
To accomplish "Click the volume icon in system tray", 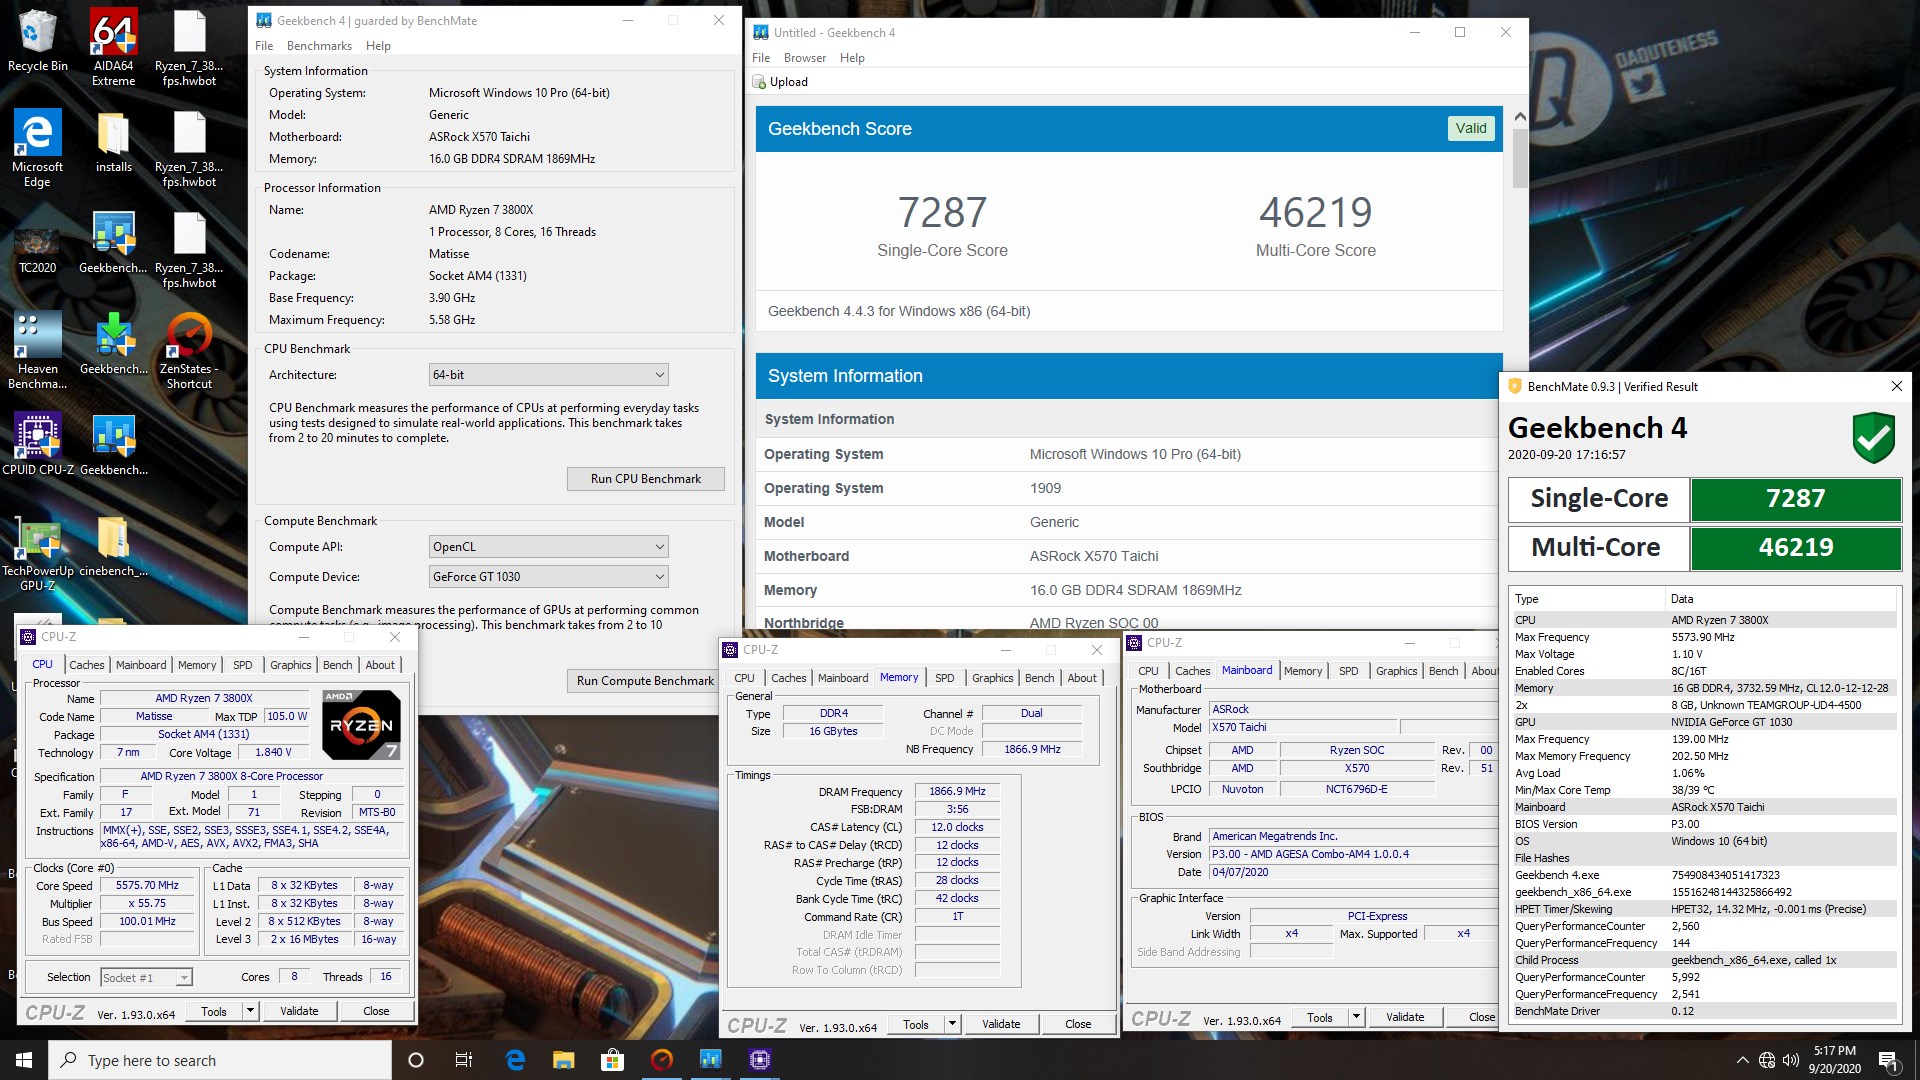I will 1791,1060.
